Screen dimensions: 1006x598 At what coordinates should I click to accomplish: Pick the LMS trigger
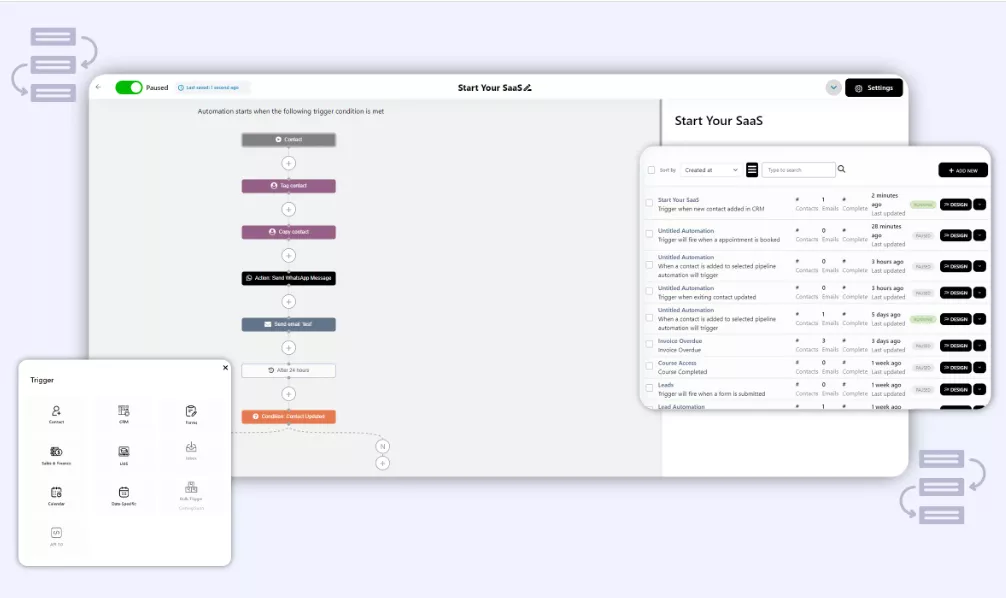click(123, 454)
